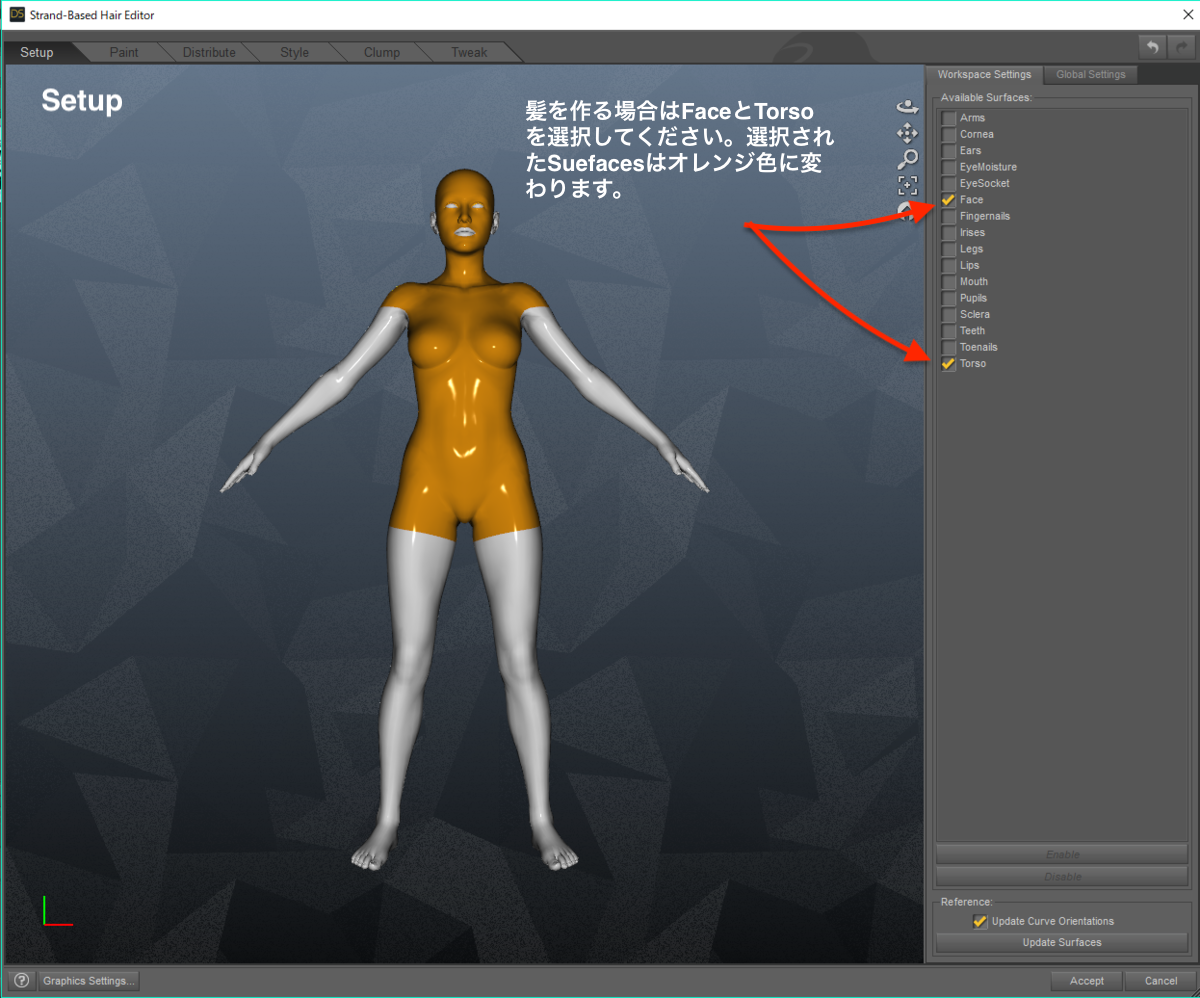Open the help question mark icon
The width and height of the screenshot is (1200, 998).
pos(21,981)
